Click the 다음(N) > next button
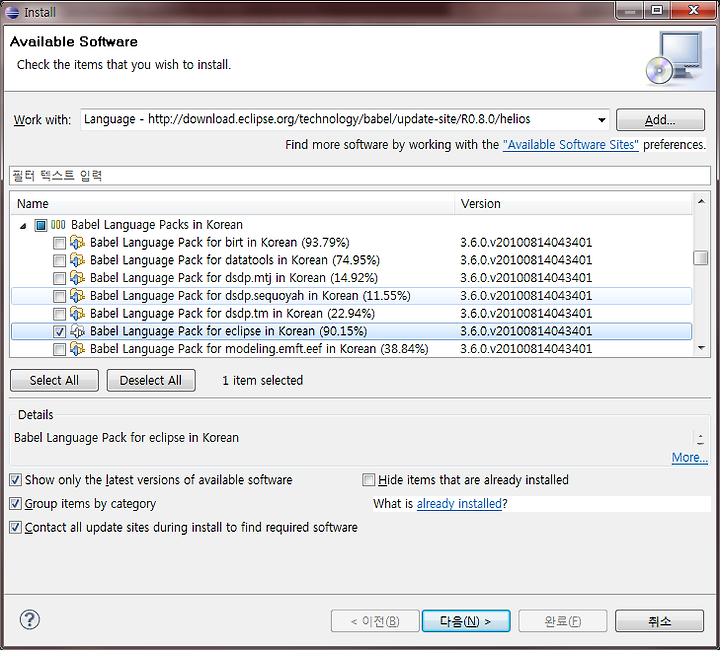This screenshot has width=720, height=650. coord(466,621)
